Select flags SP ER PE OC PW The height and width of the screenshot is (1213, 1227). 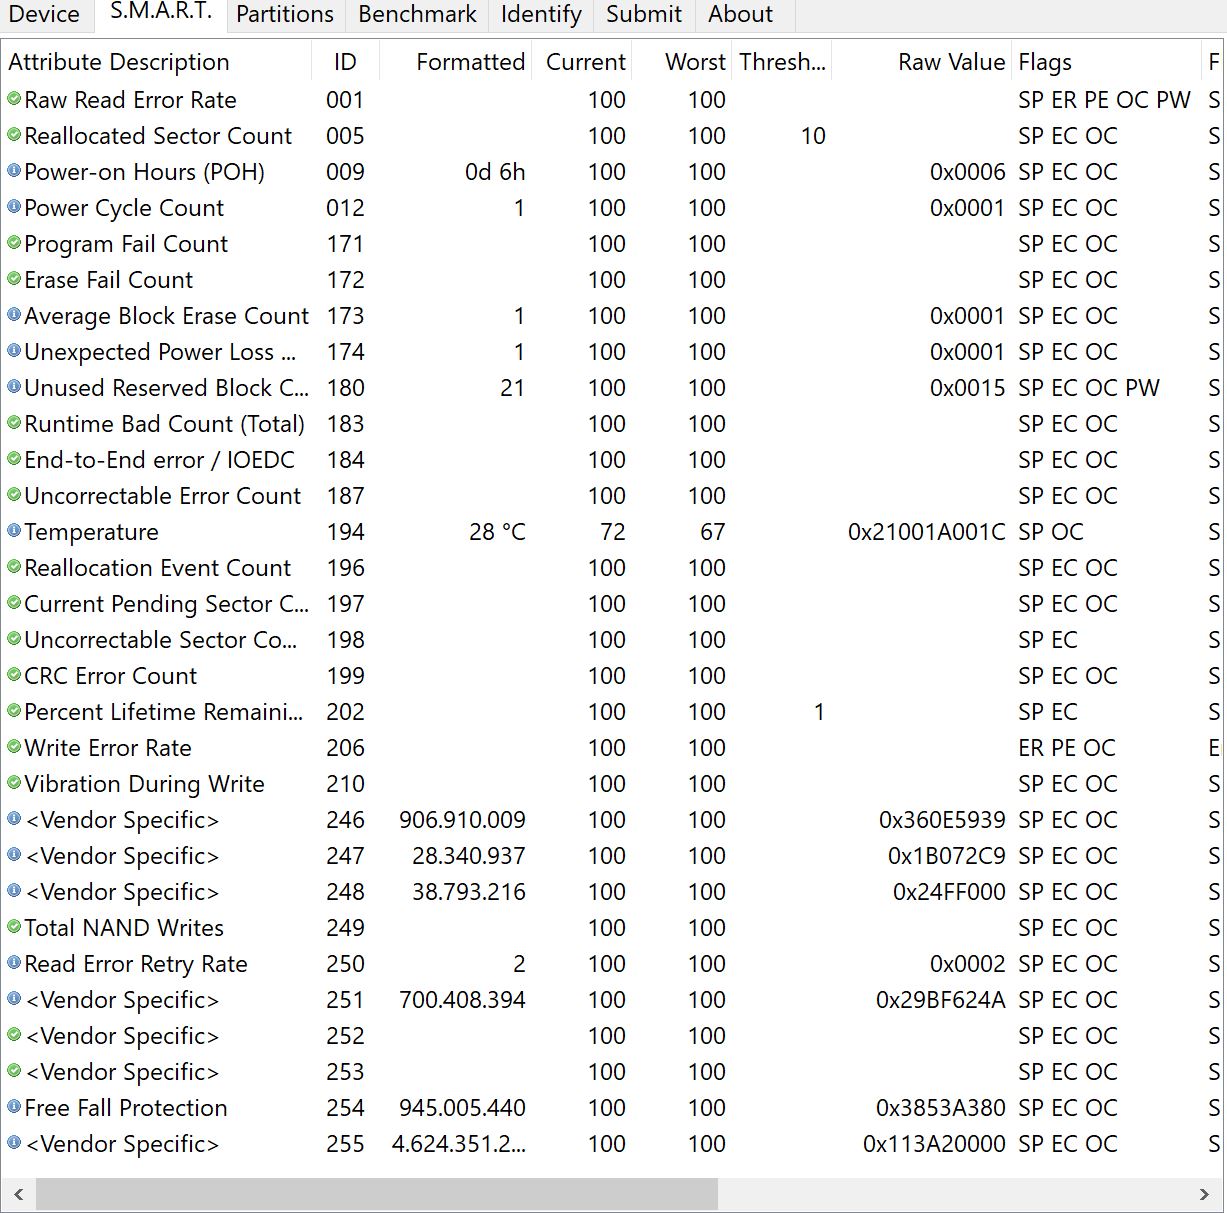[x=1104, y=100]
